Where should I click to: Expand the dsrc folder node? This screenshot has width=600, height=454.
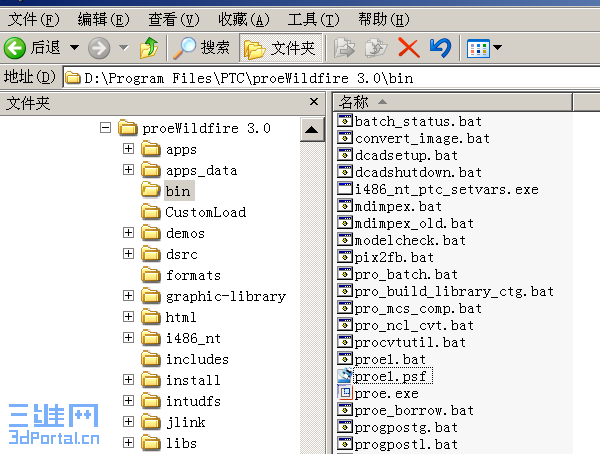129,253
